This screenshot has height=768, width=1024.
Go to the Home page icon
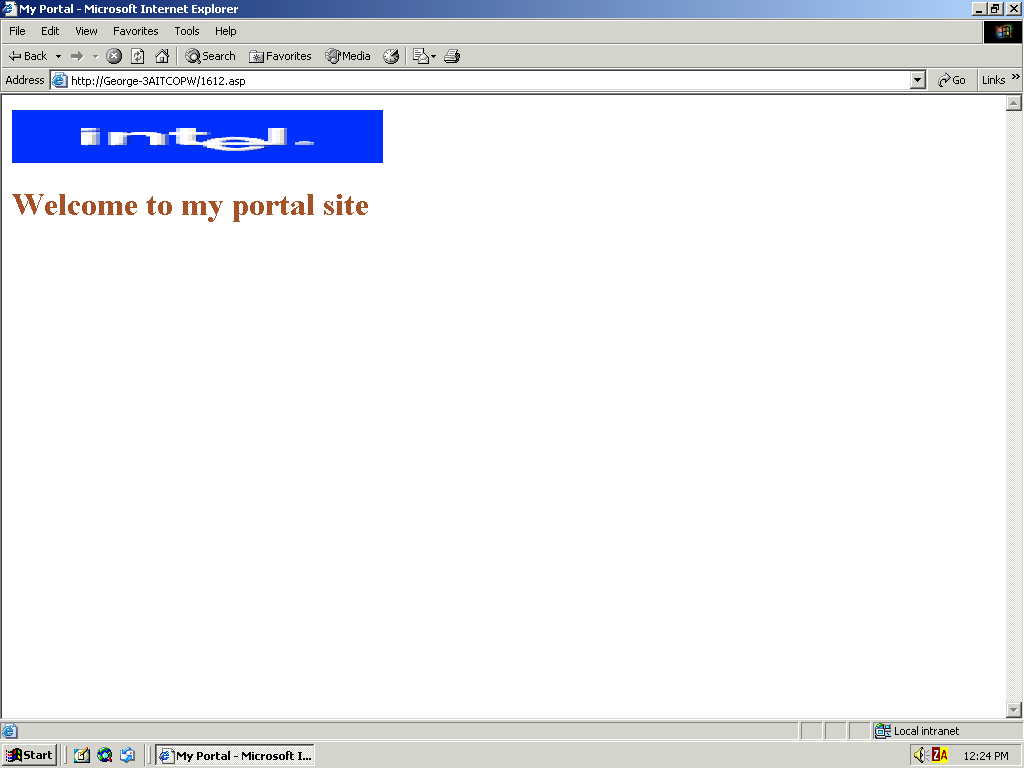point(162,56)
